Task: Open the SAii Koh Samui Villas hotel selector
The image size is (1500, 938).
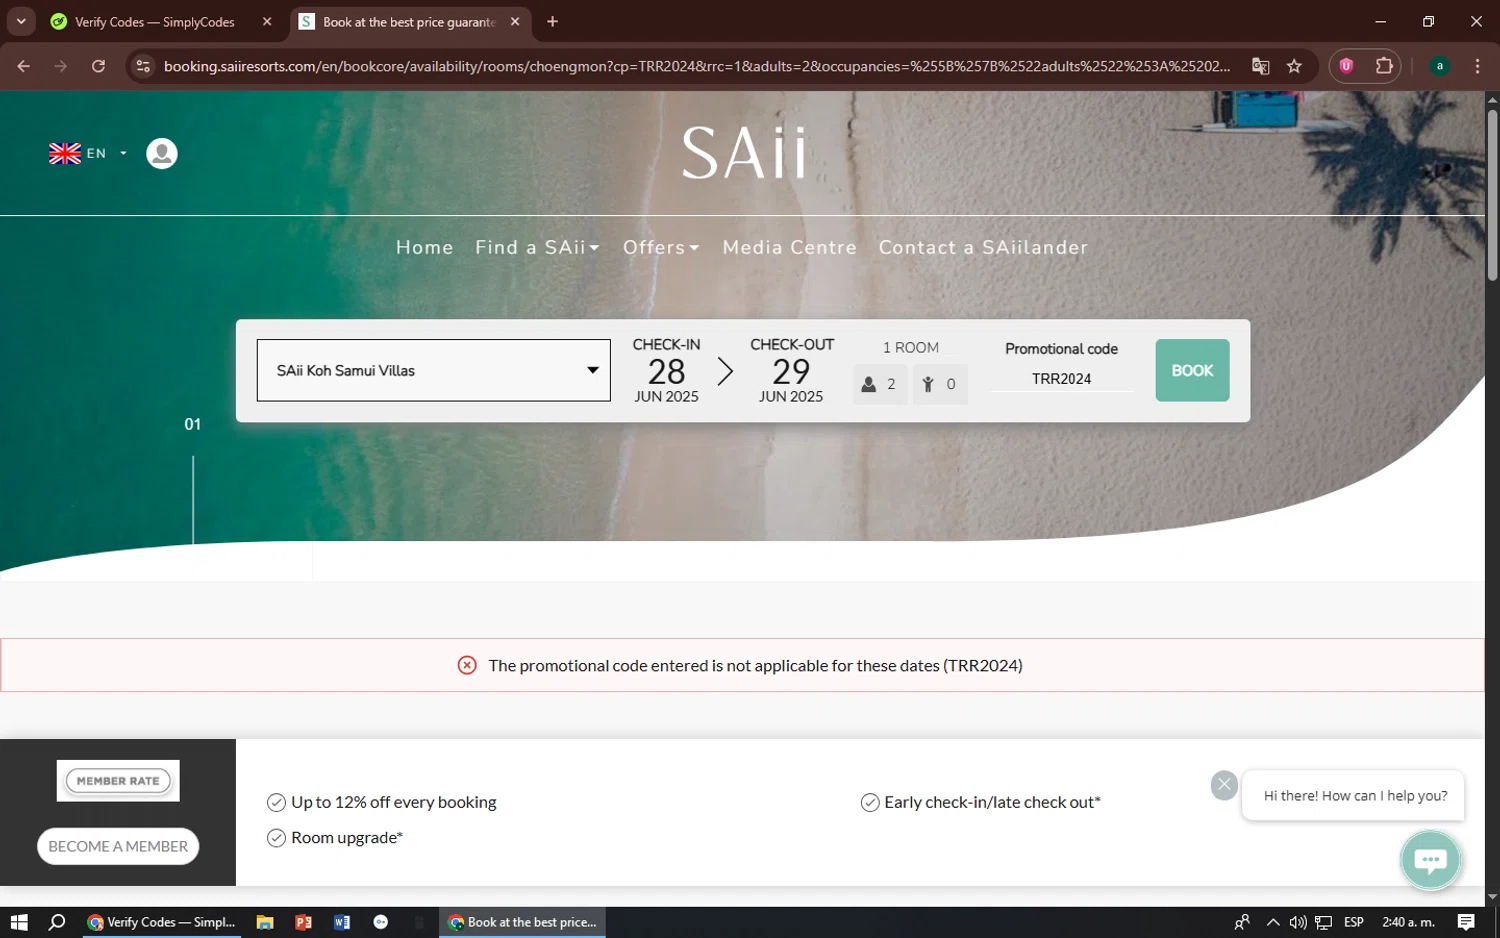Action: pyautogui.click(x=433, y=370)
